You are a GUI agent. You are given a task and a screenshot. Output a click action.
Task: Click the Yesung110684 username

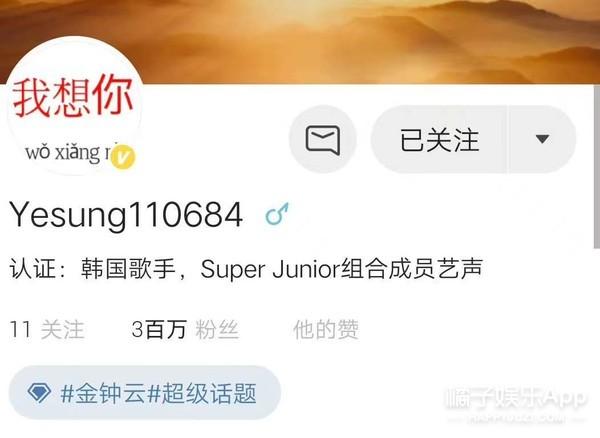(126, 215)
